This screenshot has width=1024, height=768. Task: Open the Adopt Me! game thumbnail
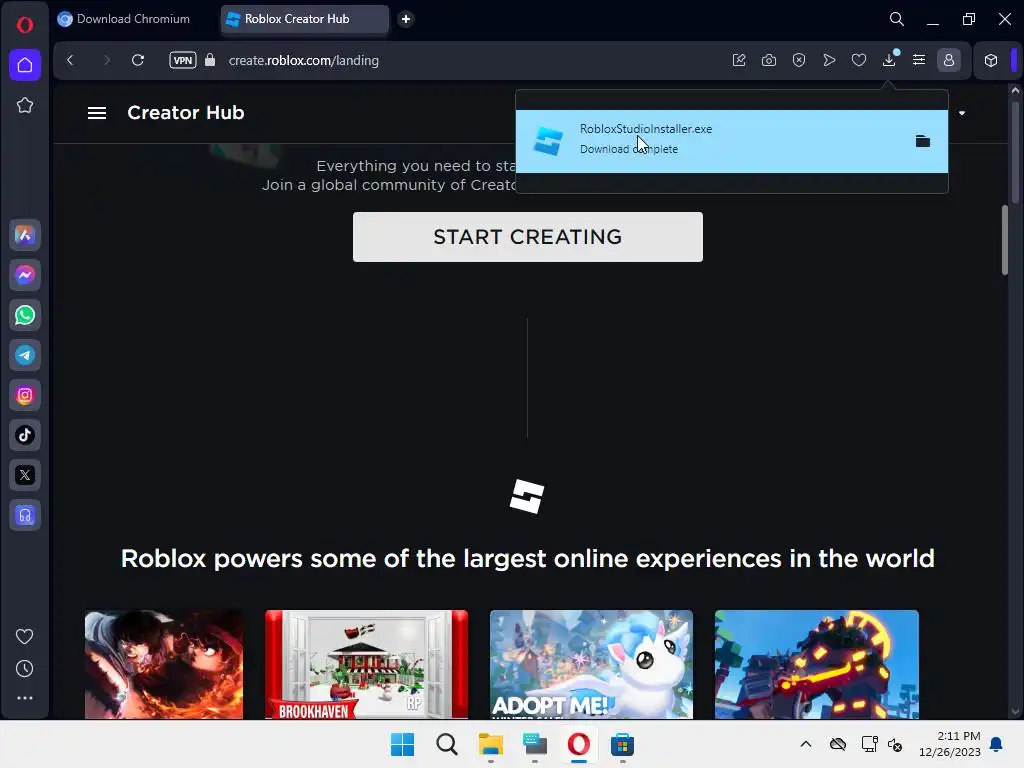pos(591,665)
